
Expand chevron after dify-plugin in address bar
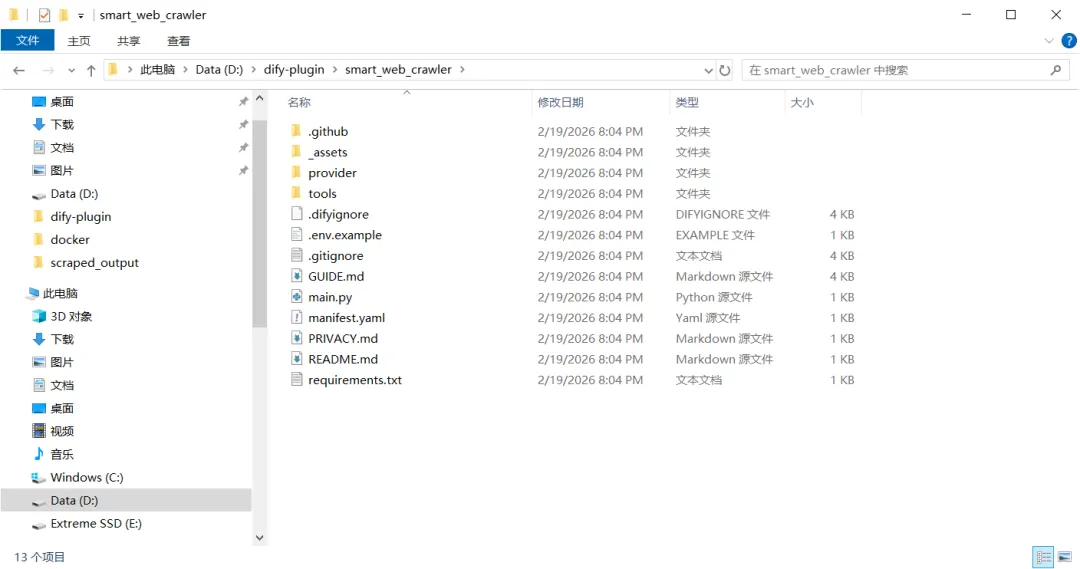[x=335, y=70]
